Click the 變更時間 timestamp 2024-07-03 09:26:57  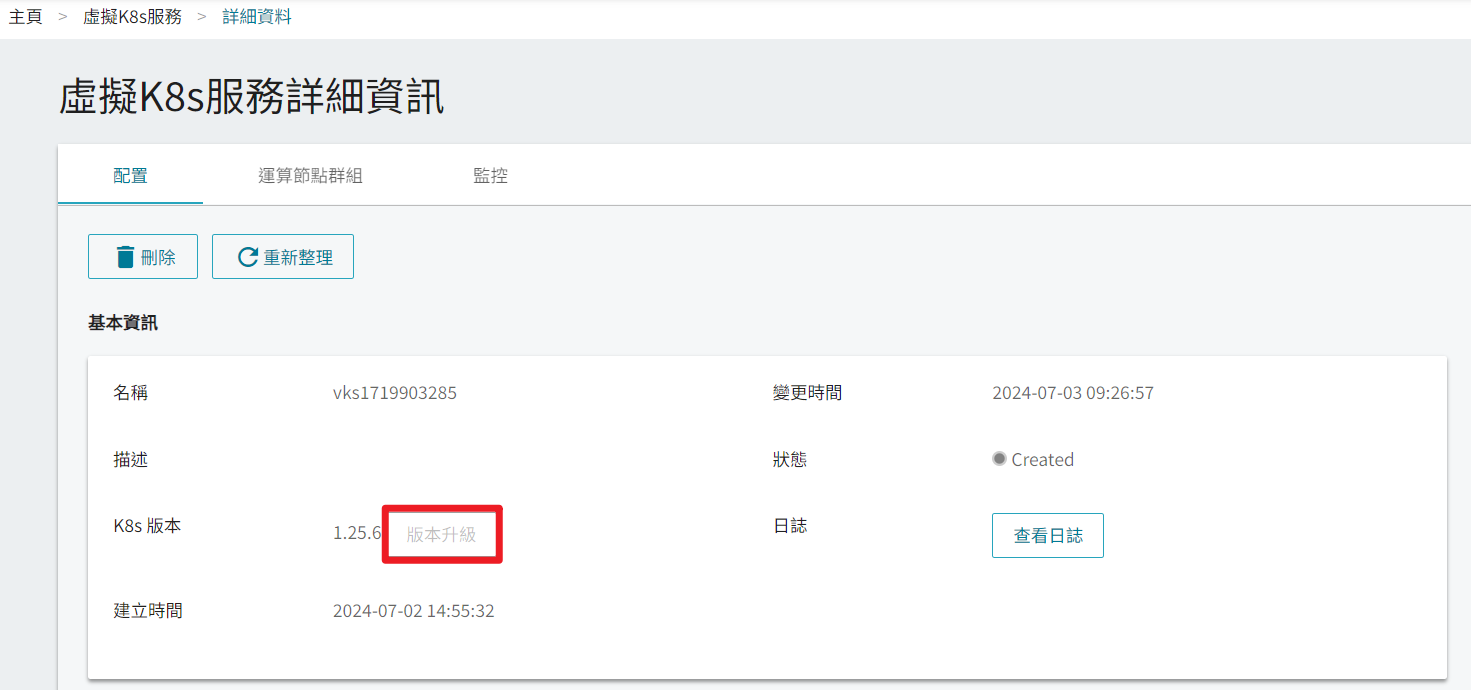(1073, 393)
